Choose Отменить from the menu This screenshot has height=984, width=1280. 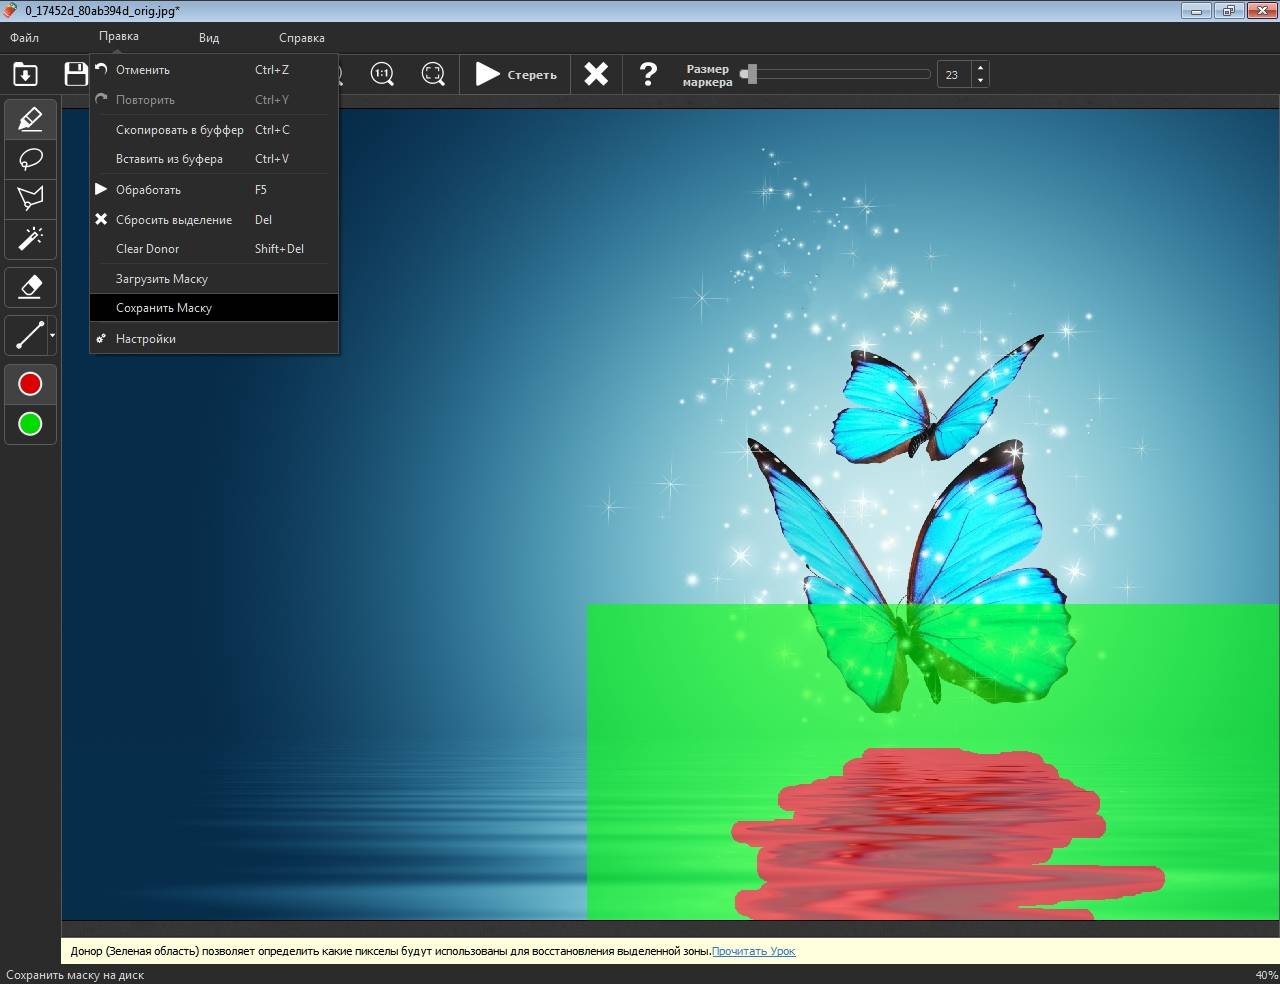click(214, 70)
